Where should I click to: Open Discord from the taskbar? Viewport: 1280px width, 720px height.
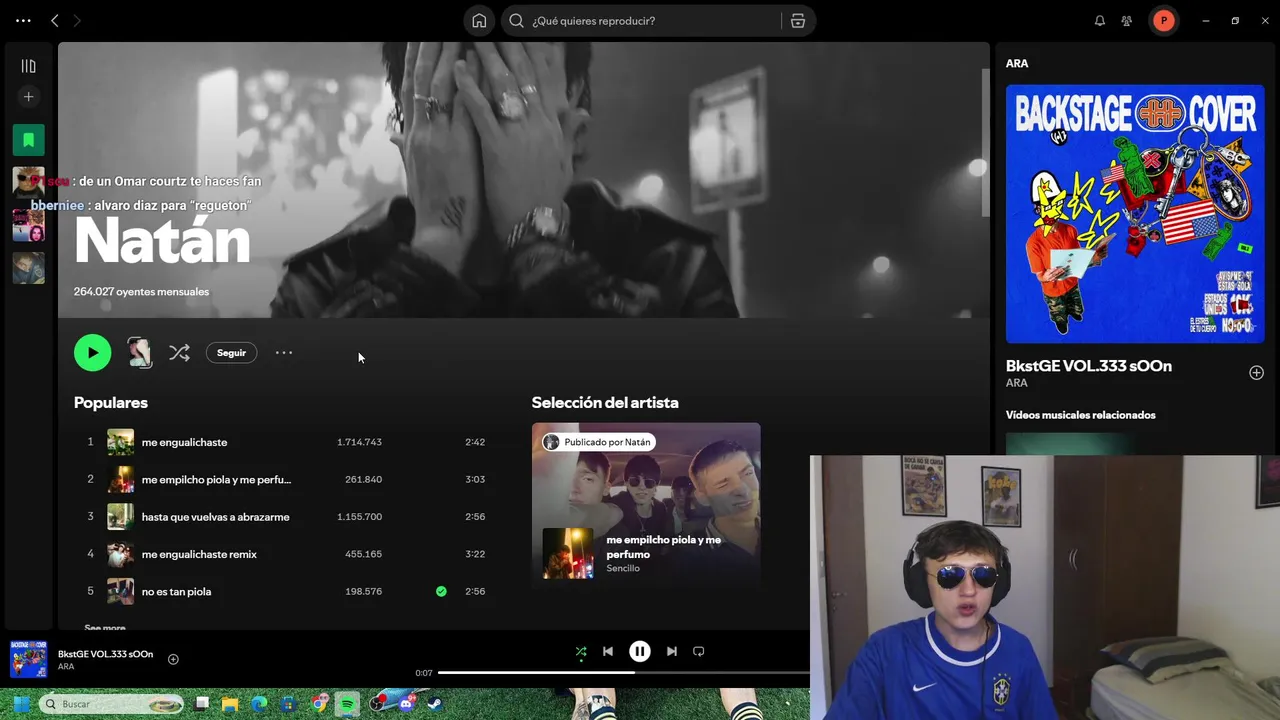coord(406,704)
